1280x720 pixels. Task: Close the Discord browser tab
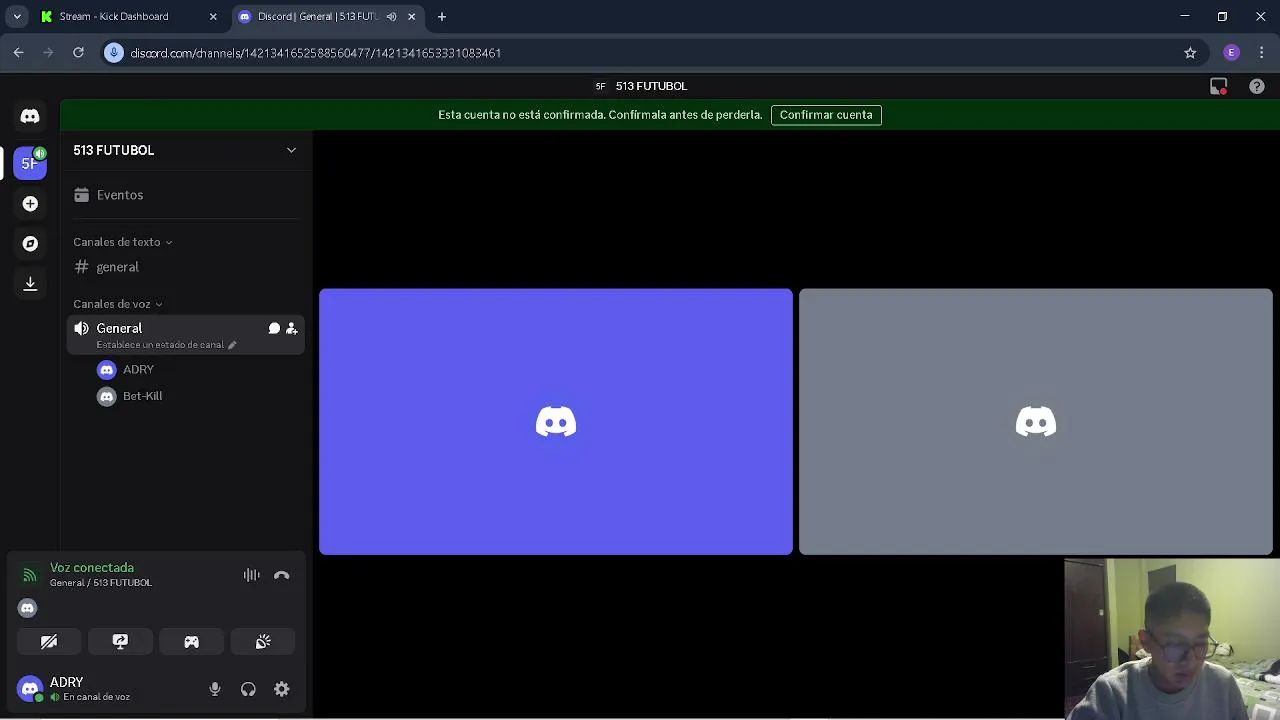point(411,17)
